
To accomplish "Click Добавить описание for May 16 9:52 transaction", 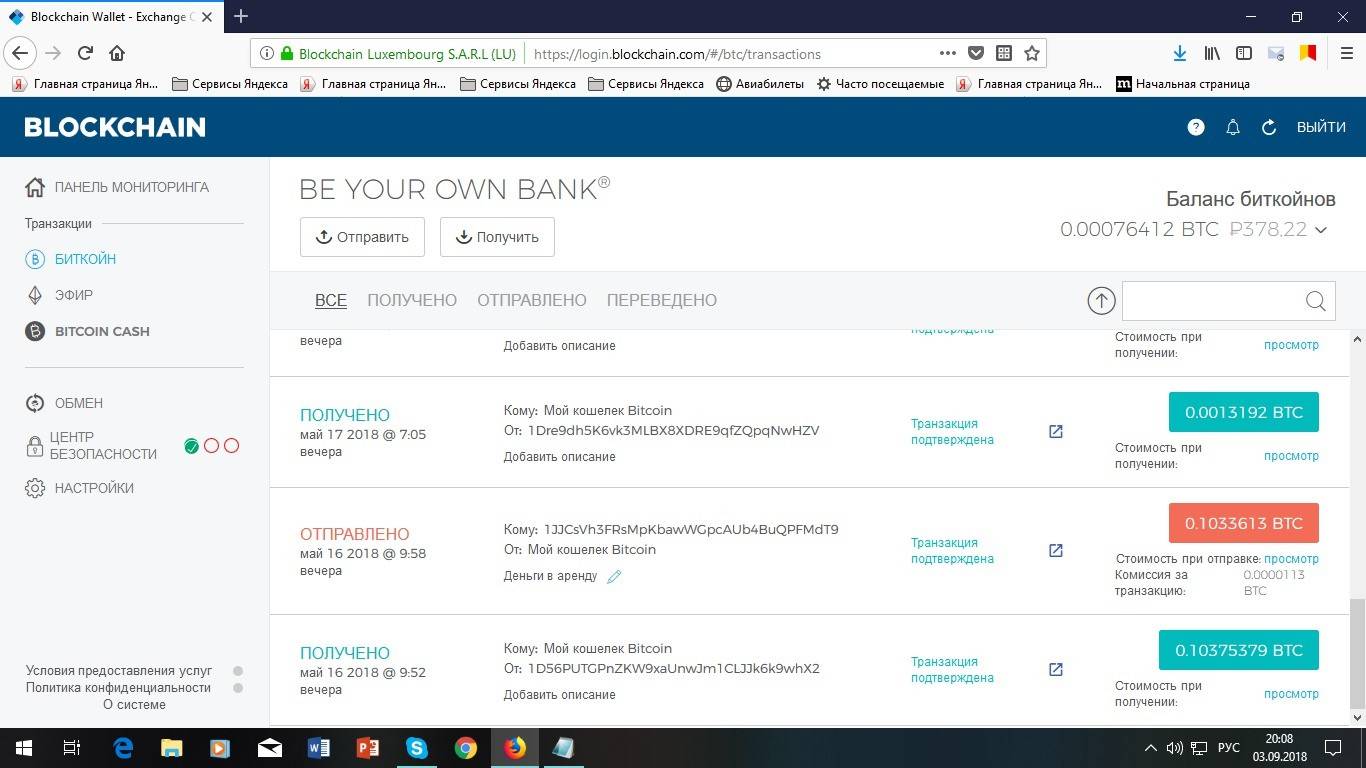I will [x=560, y=694].
